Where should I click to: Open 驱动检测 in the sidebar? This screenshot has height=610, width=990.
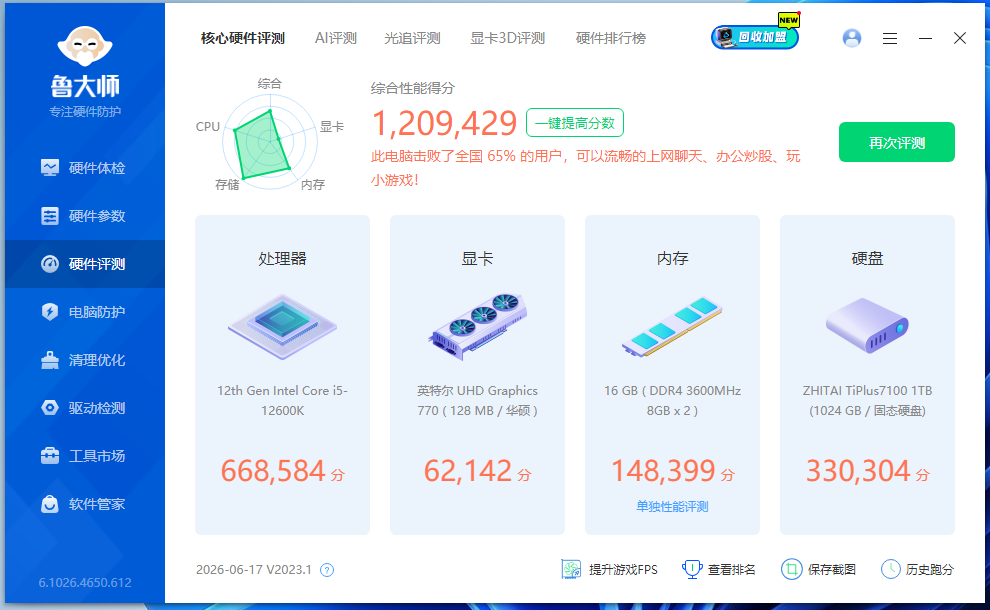click(x=85, y=408)
